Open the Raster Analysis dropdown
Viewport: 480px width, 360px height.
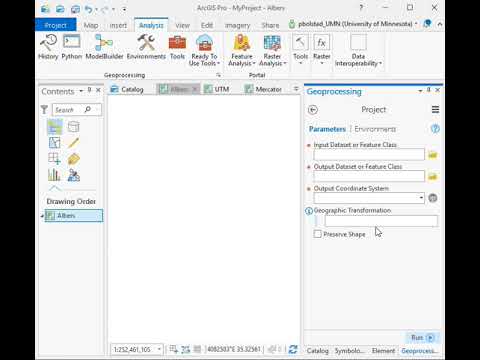point(272,50)
